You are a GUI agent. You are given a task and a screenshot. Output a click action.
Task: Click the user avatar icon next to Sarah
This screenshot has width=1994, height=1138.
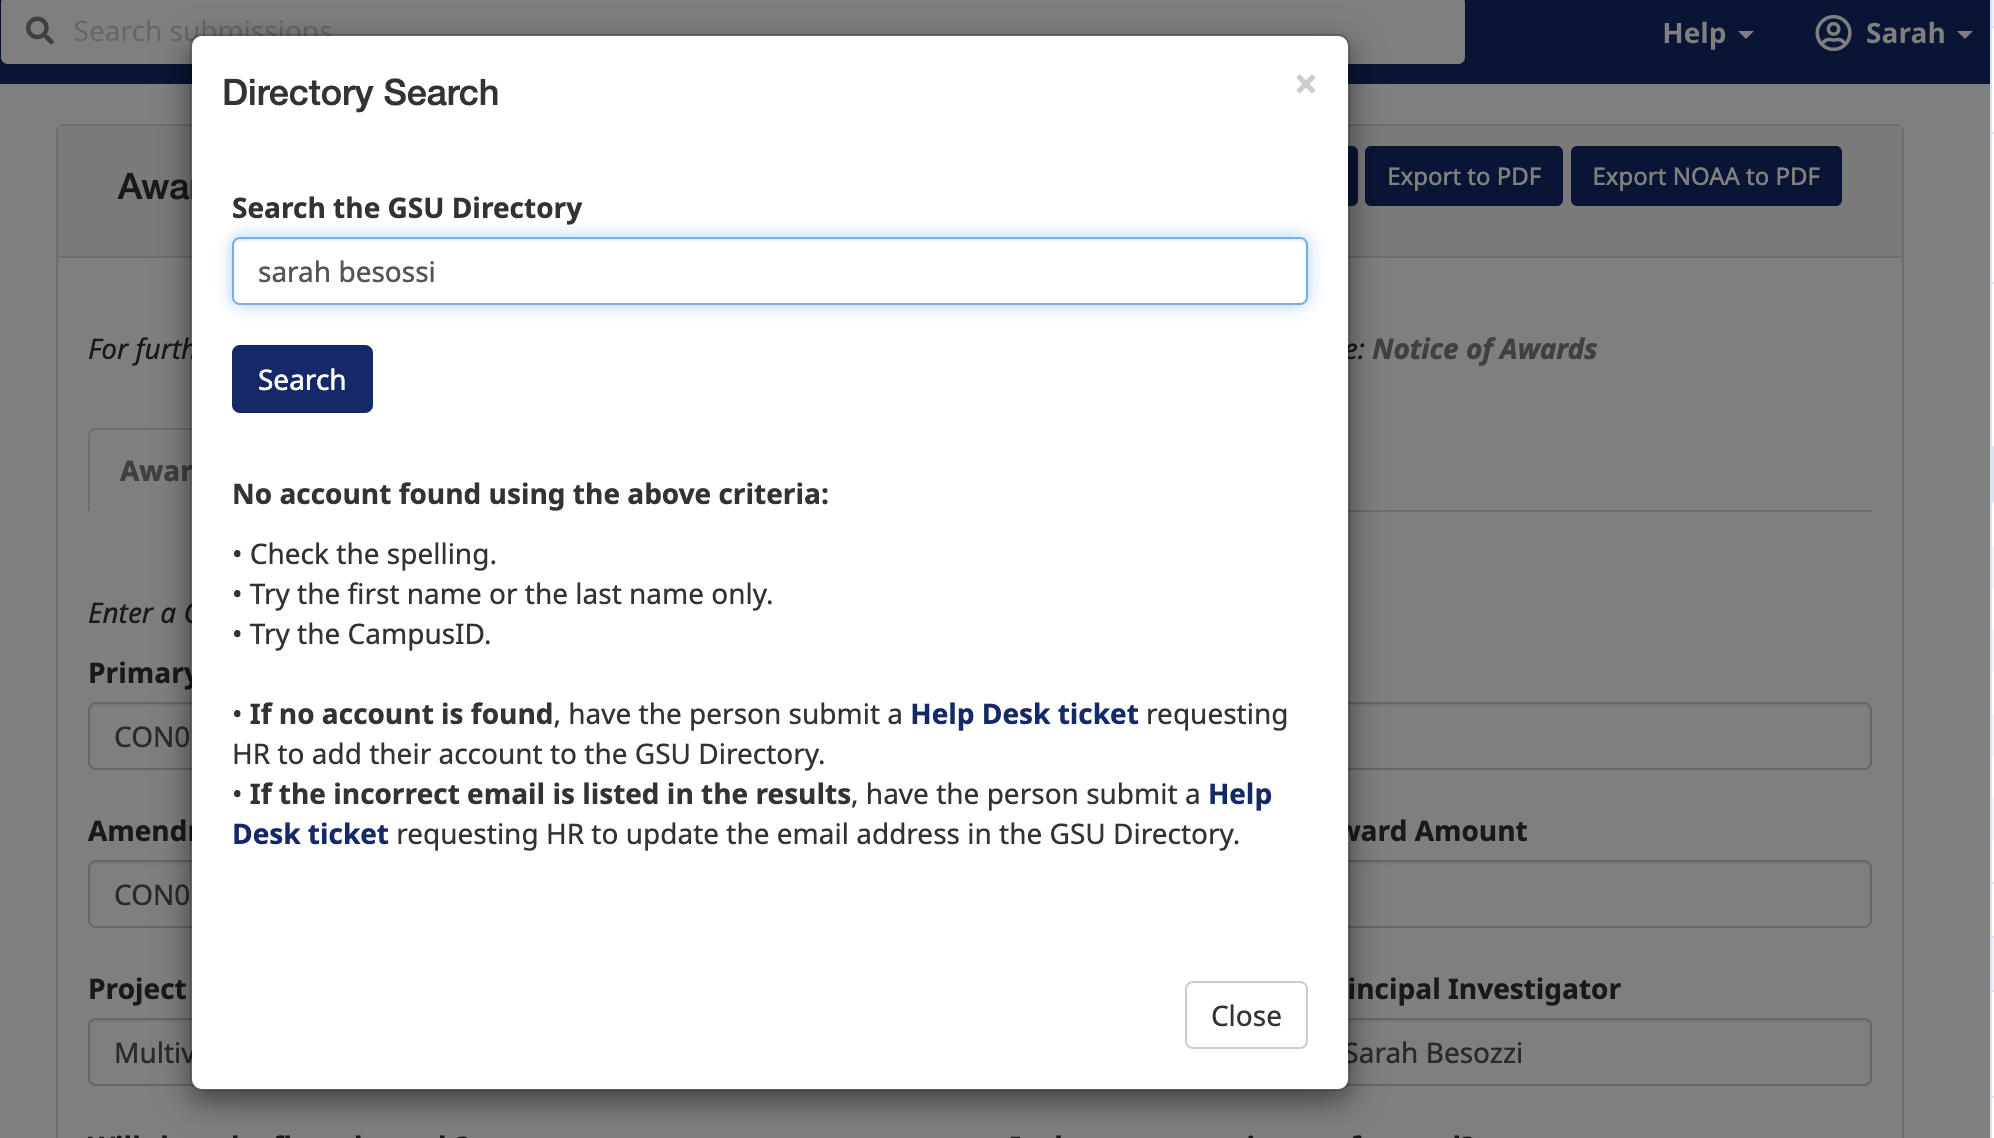click(x=1832, y=31)
